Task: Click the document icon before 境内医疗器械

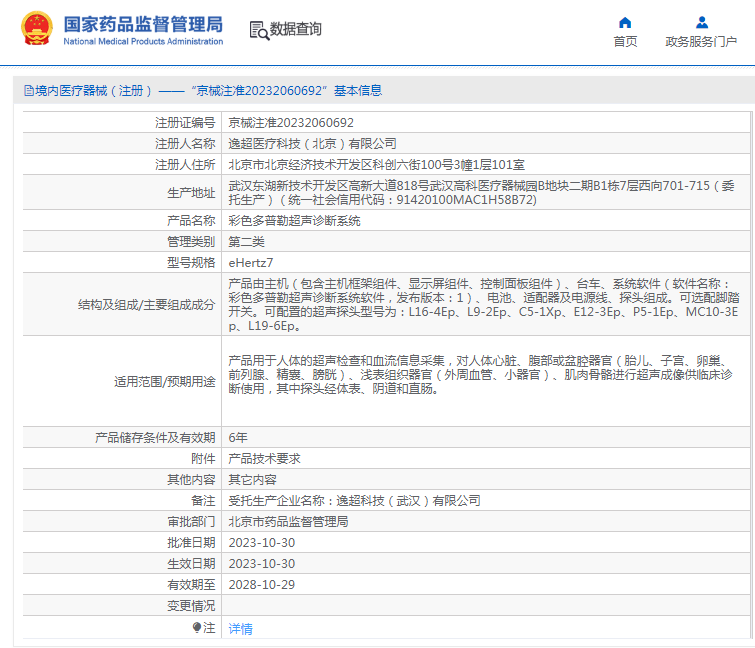Action: (x=29, y=91)
